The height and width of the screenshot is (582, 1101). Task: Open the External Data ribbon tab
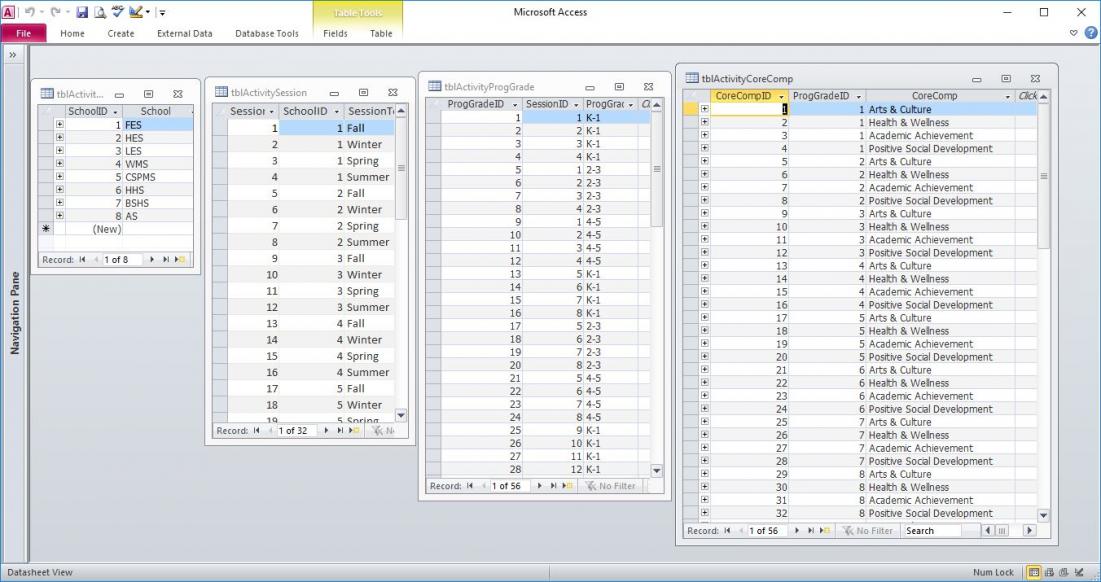(184, 33)
